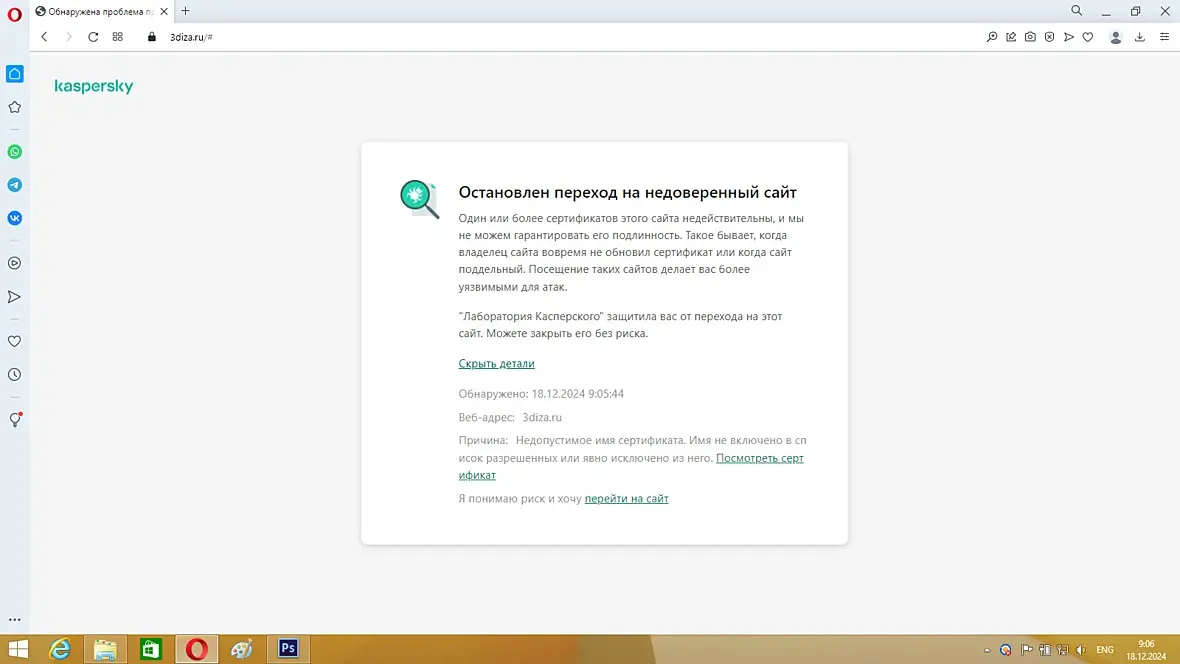Viewport: 1180px width, 664px height.
Task: Open sidebar My Flow arrow icon
Action: click(14, 297)
